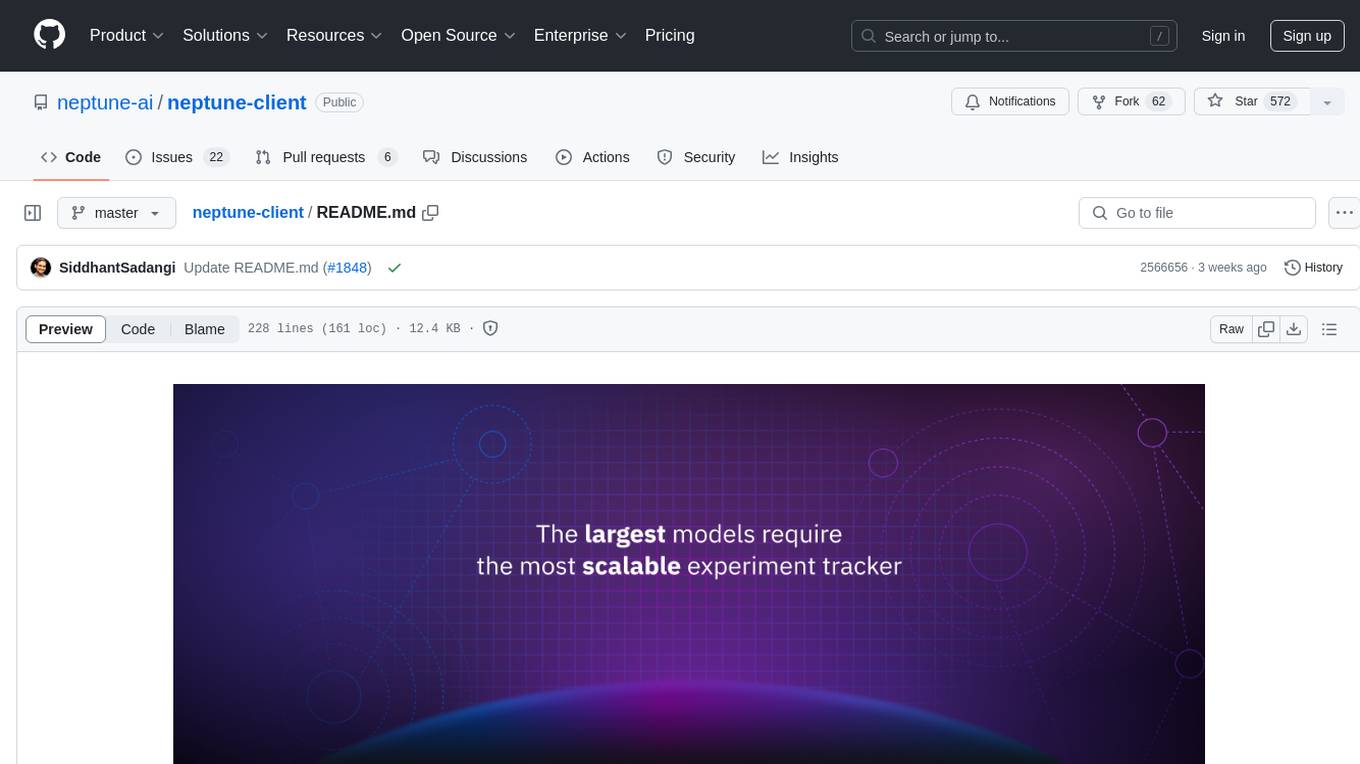Go to neptune-client root in breadcrumb
Image resolution: width=1360 pixels, height=764 pixels.
(x=248, y=213)
